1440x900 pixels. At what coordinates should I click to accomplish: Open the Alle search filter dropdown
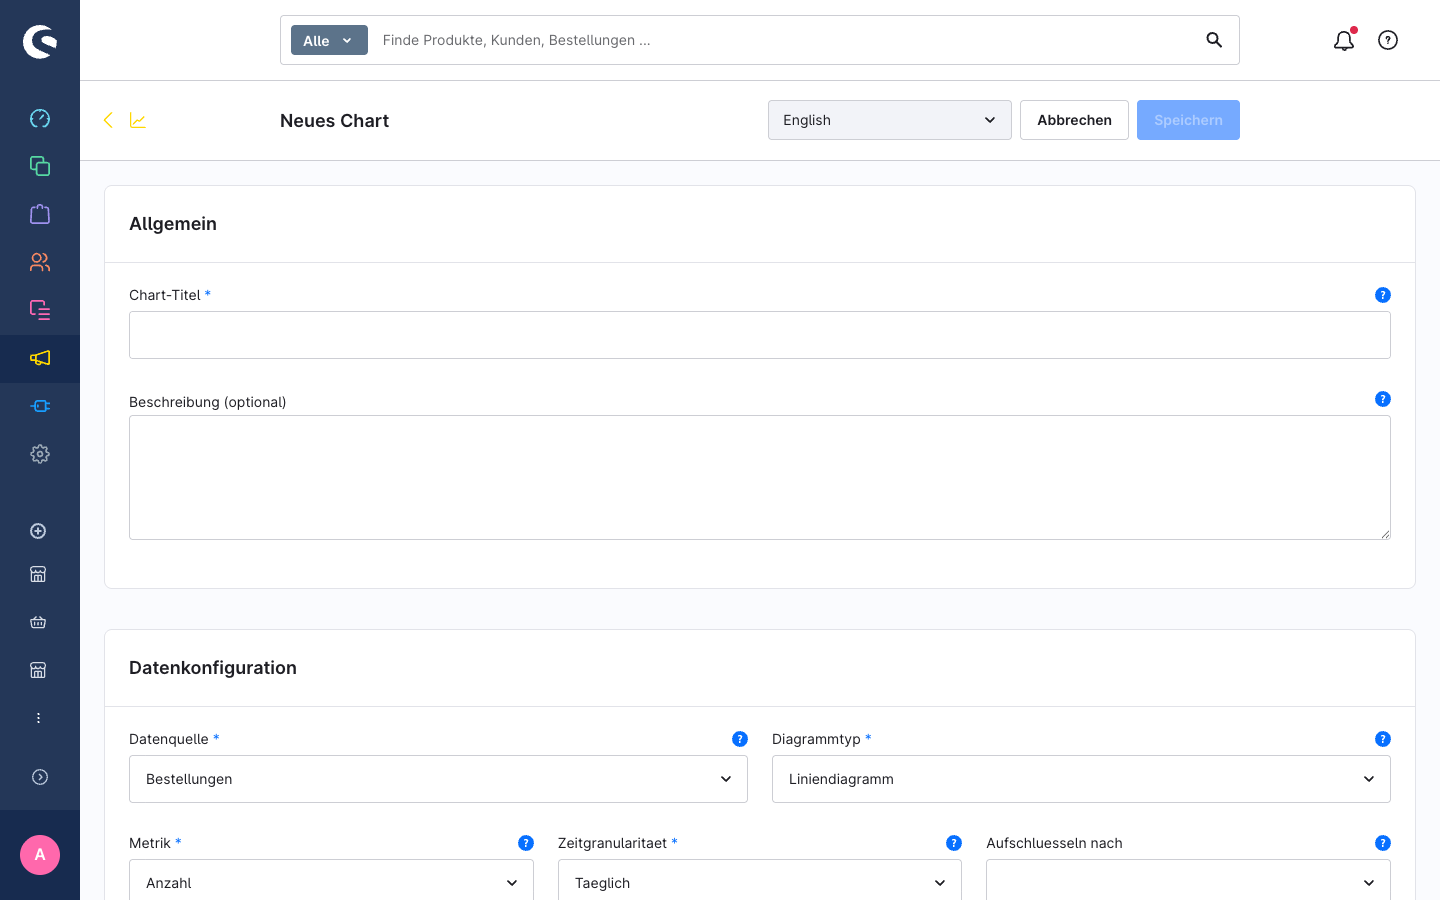(x=329, y=40)
